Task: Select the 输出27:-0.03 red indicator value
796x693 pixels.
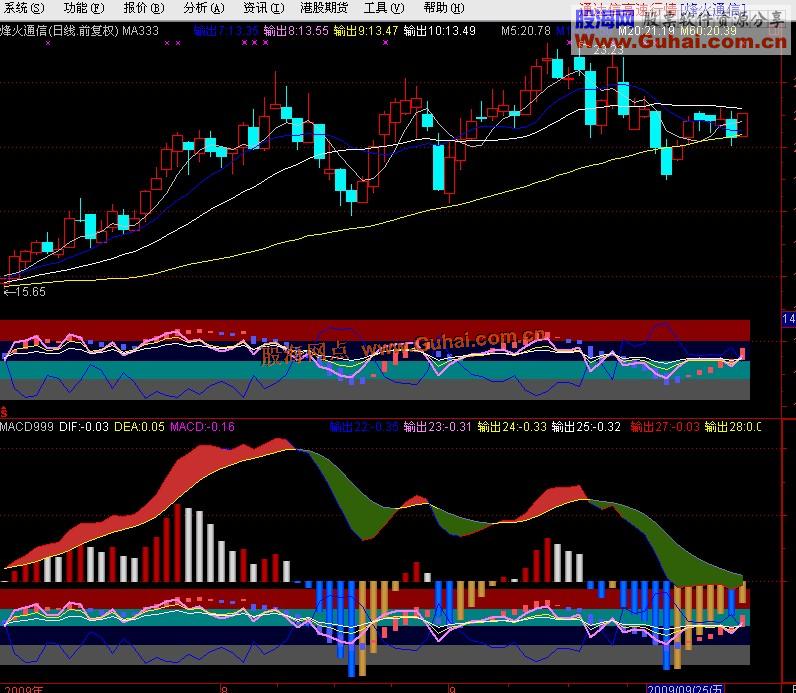Action: point(665,427)
